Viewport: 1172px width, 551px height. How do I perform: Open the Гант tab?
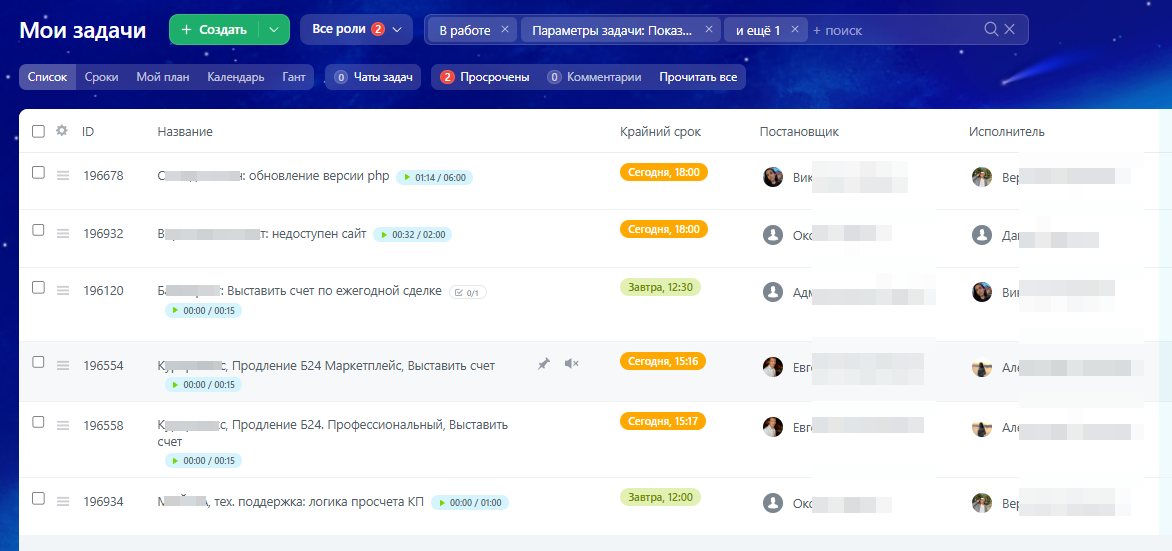[294, 77]
